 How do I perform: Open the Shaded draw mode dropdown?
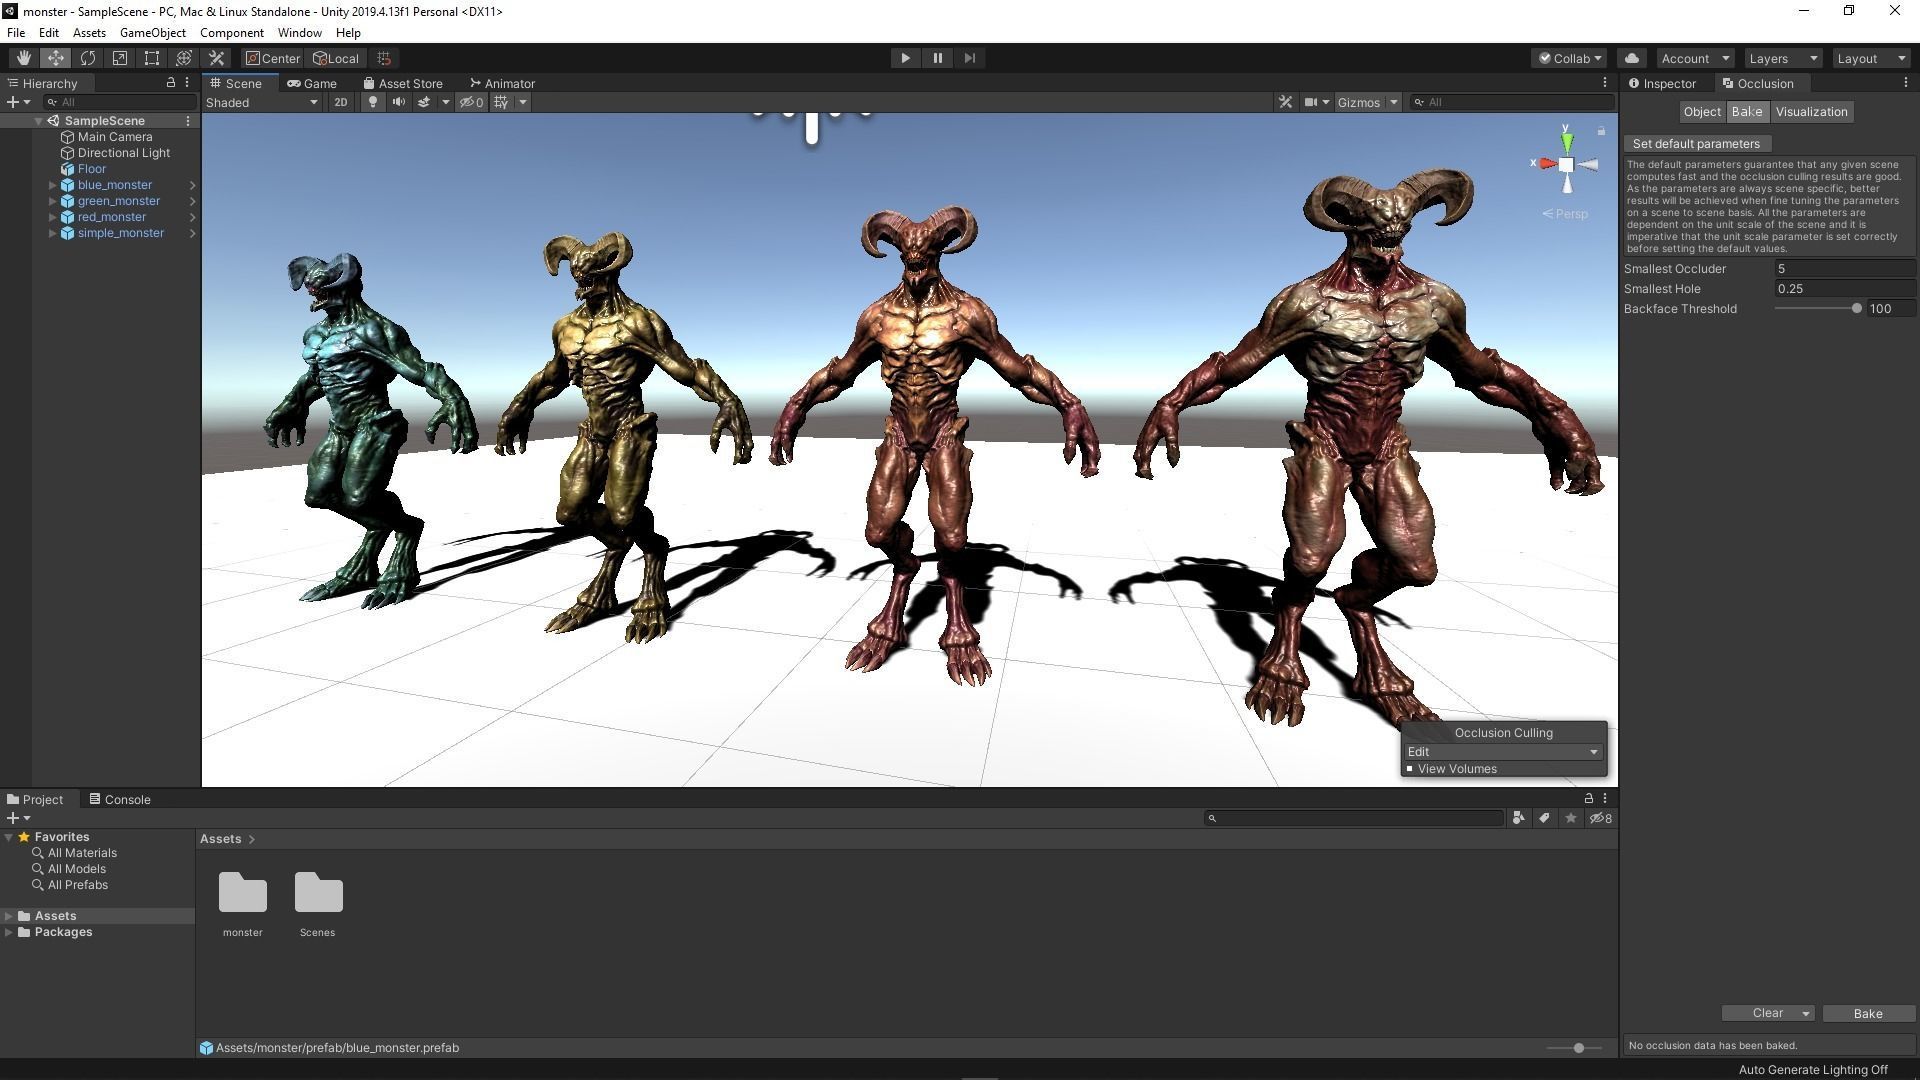(258, 102)
